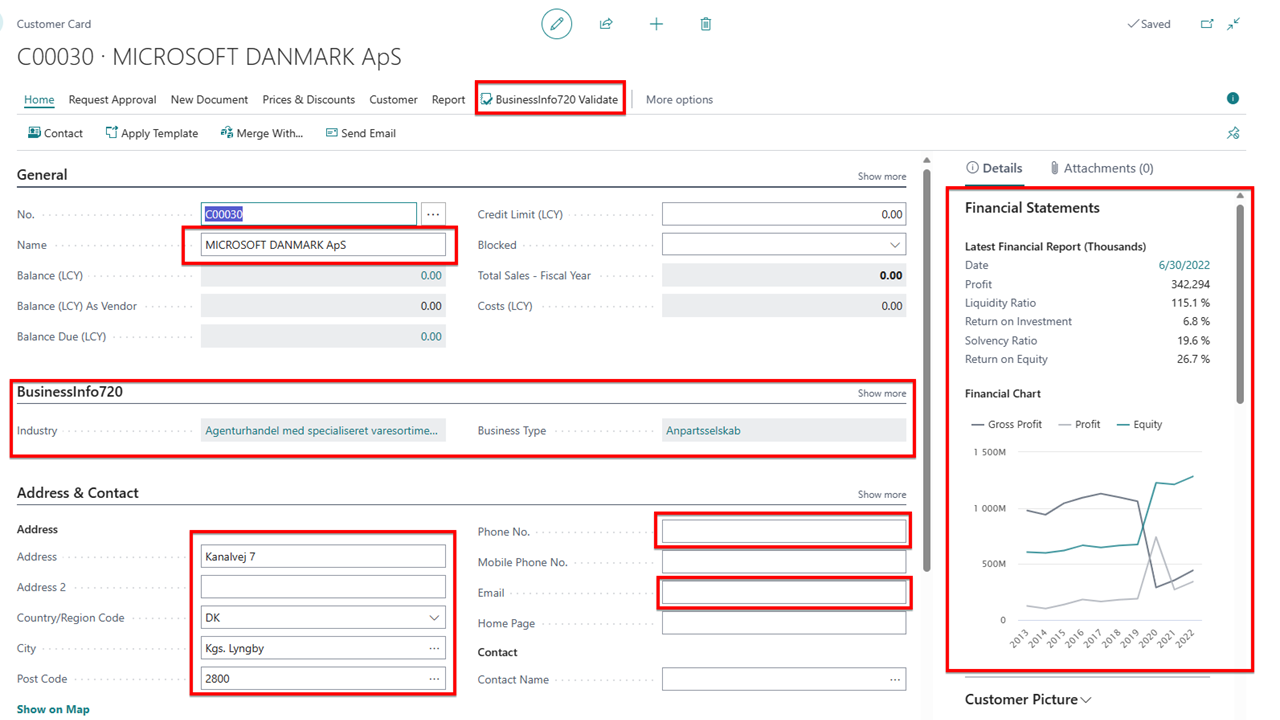Open Contact Name lookup ellipsis
This screenshot has height=720, width=1280.
895,680
